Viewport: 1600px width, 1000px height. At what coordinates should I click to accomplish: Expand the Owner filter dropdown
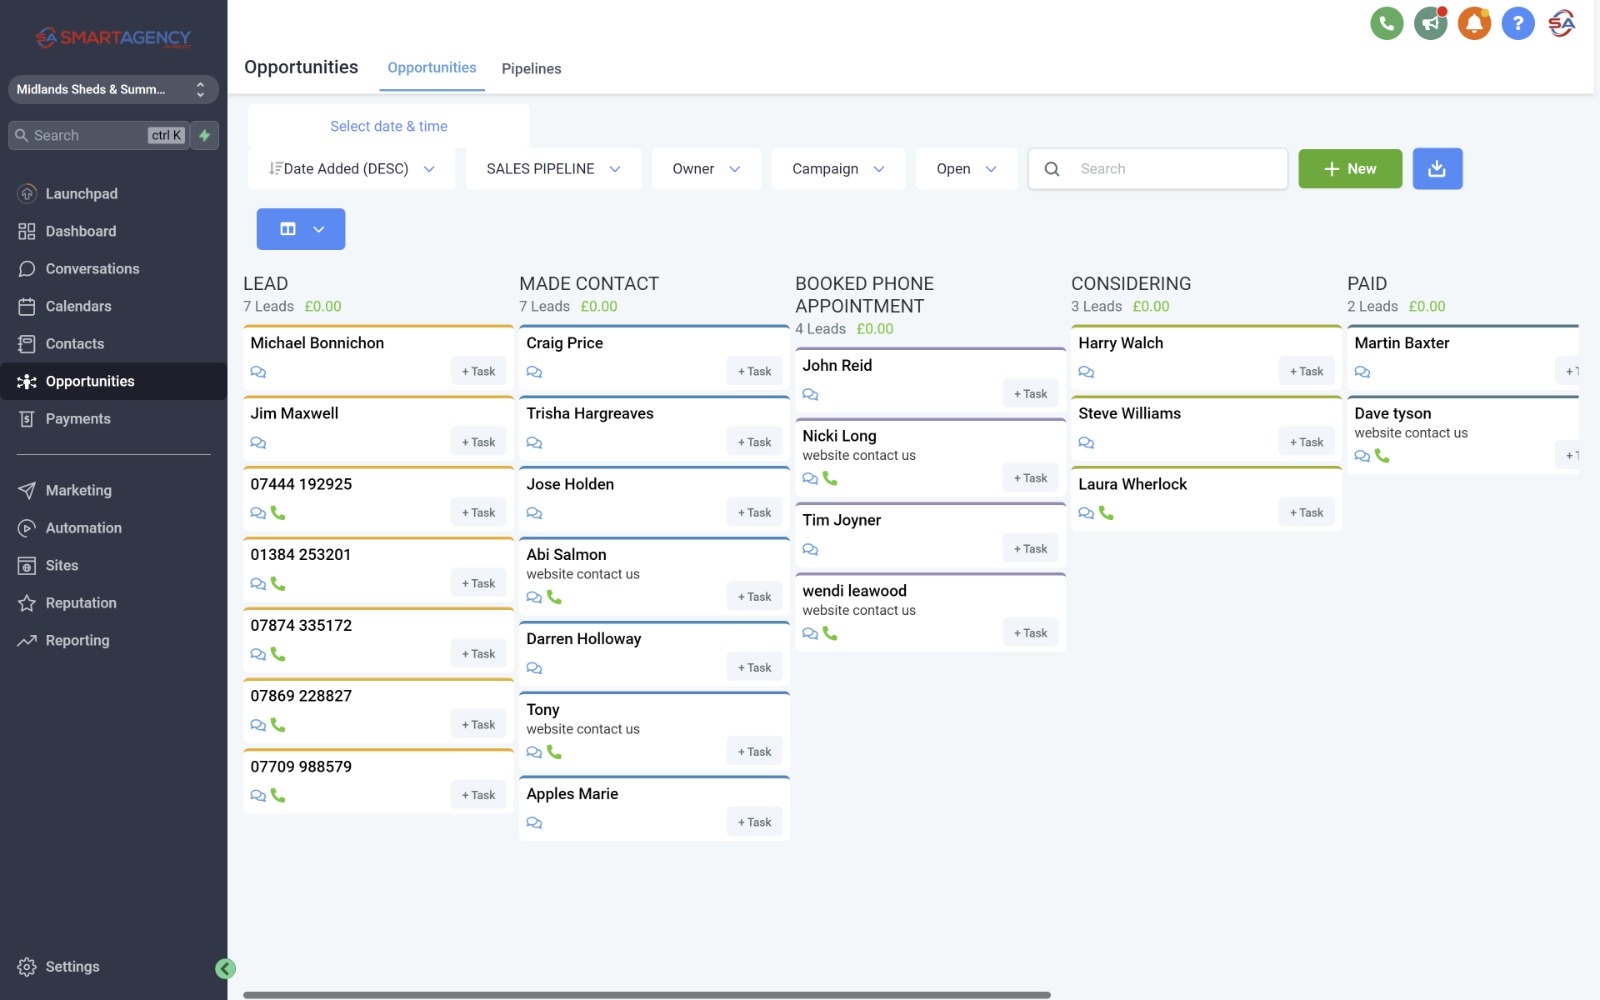pos(706,169)
